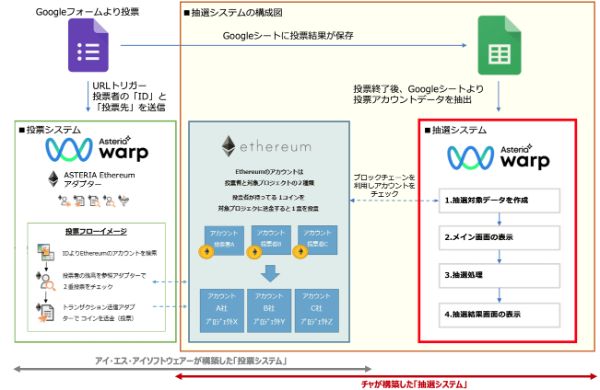Click the Googleフォームより投票 label
The image size is (600, 390).
(x=87, y=12)
